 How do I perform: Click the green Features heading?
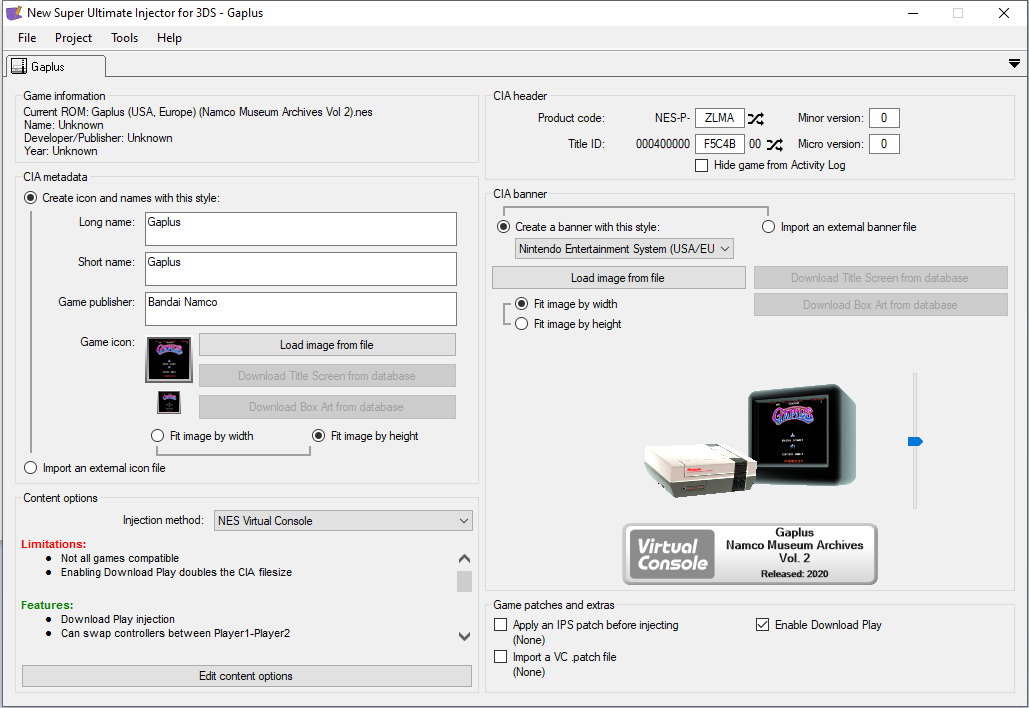pos(47,605)
